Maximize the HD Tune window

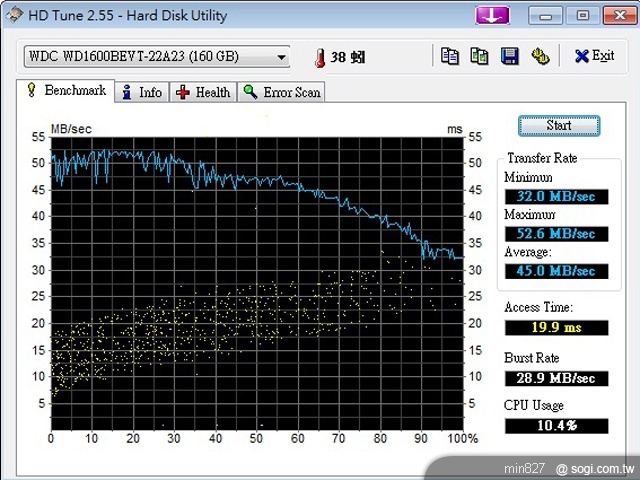(581, 14)
